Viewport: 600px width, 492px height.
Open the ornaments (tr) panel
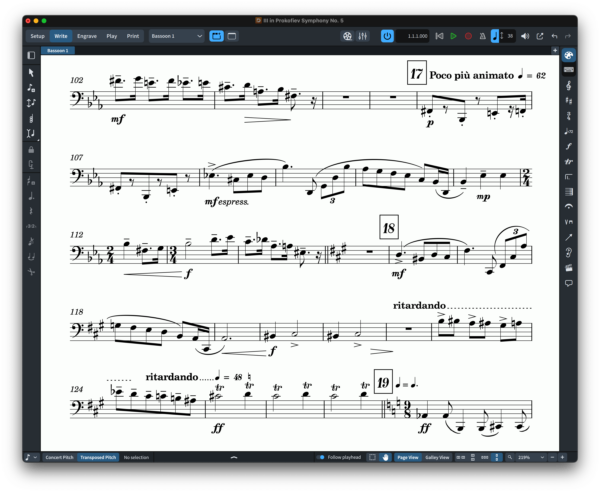pos(569,161)
